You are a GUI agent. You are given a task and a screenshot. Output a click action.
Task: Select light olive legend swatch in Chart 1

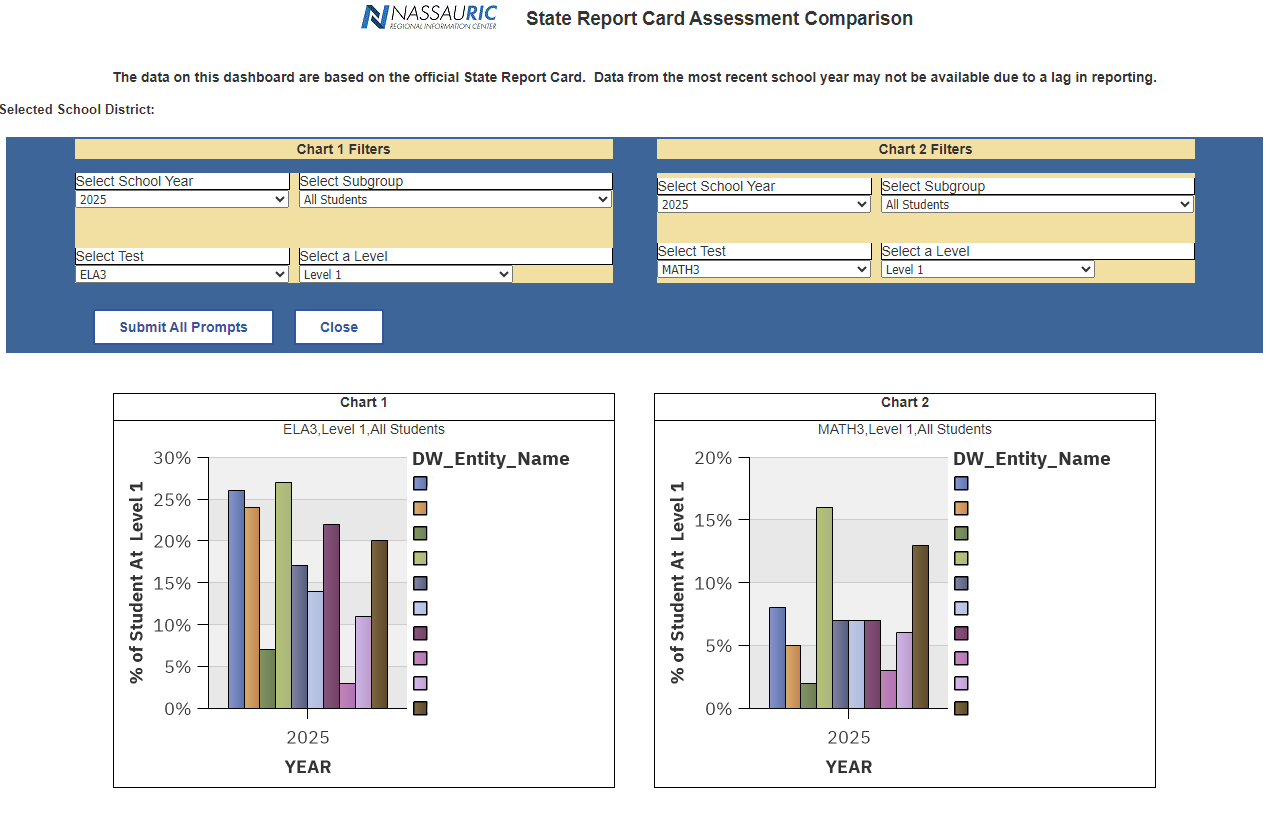(420, 558)
